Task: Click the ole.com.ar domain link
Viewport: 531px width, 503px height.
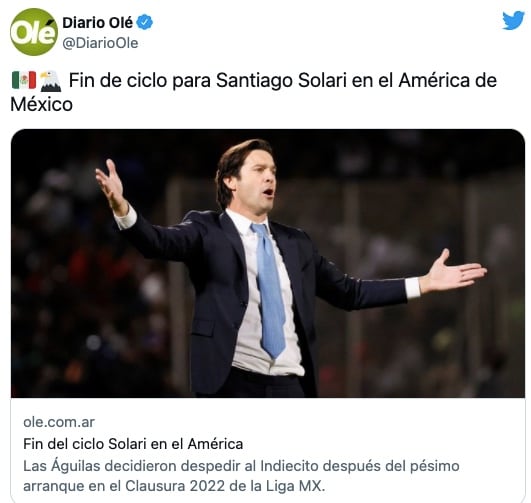Action: [x=59, y=422]
